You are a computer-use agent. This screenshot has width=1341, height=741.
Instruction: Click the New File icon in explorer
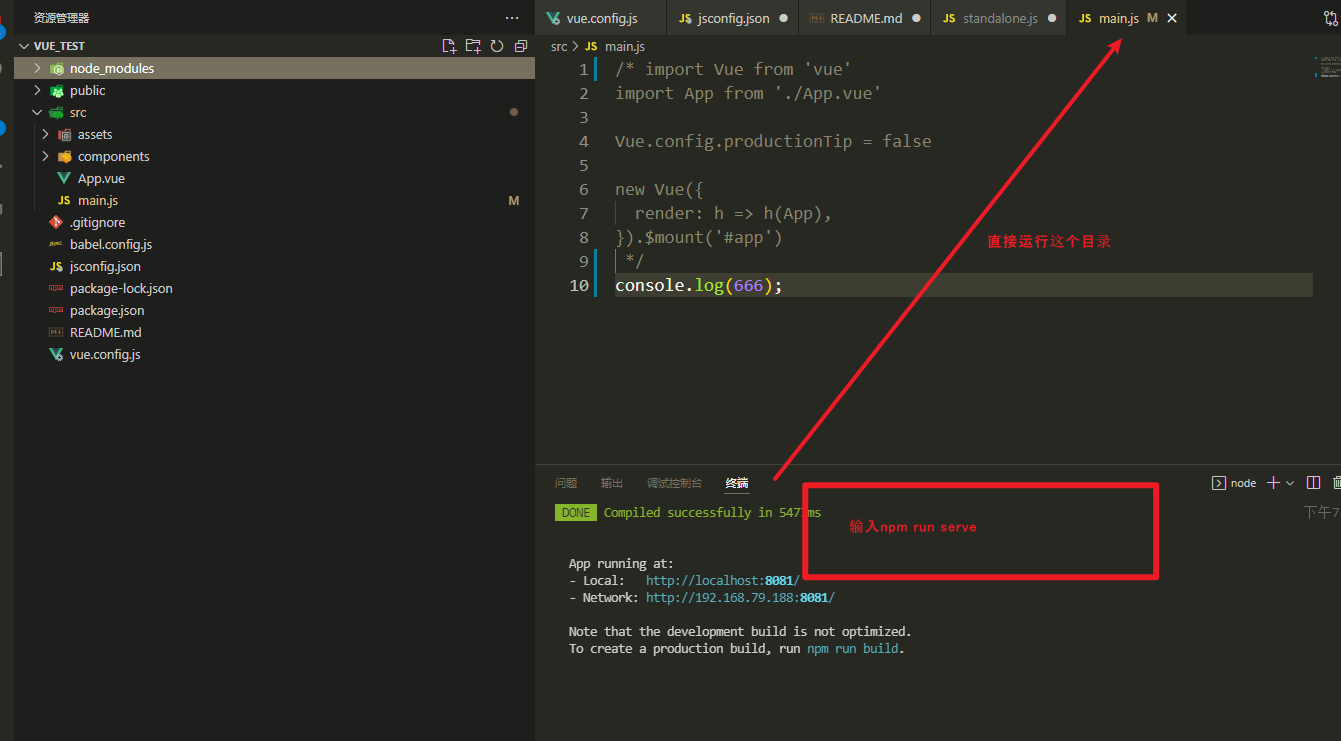tap(449, 46)
